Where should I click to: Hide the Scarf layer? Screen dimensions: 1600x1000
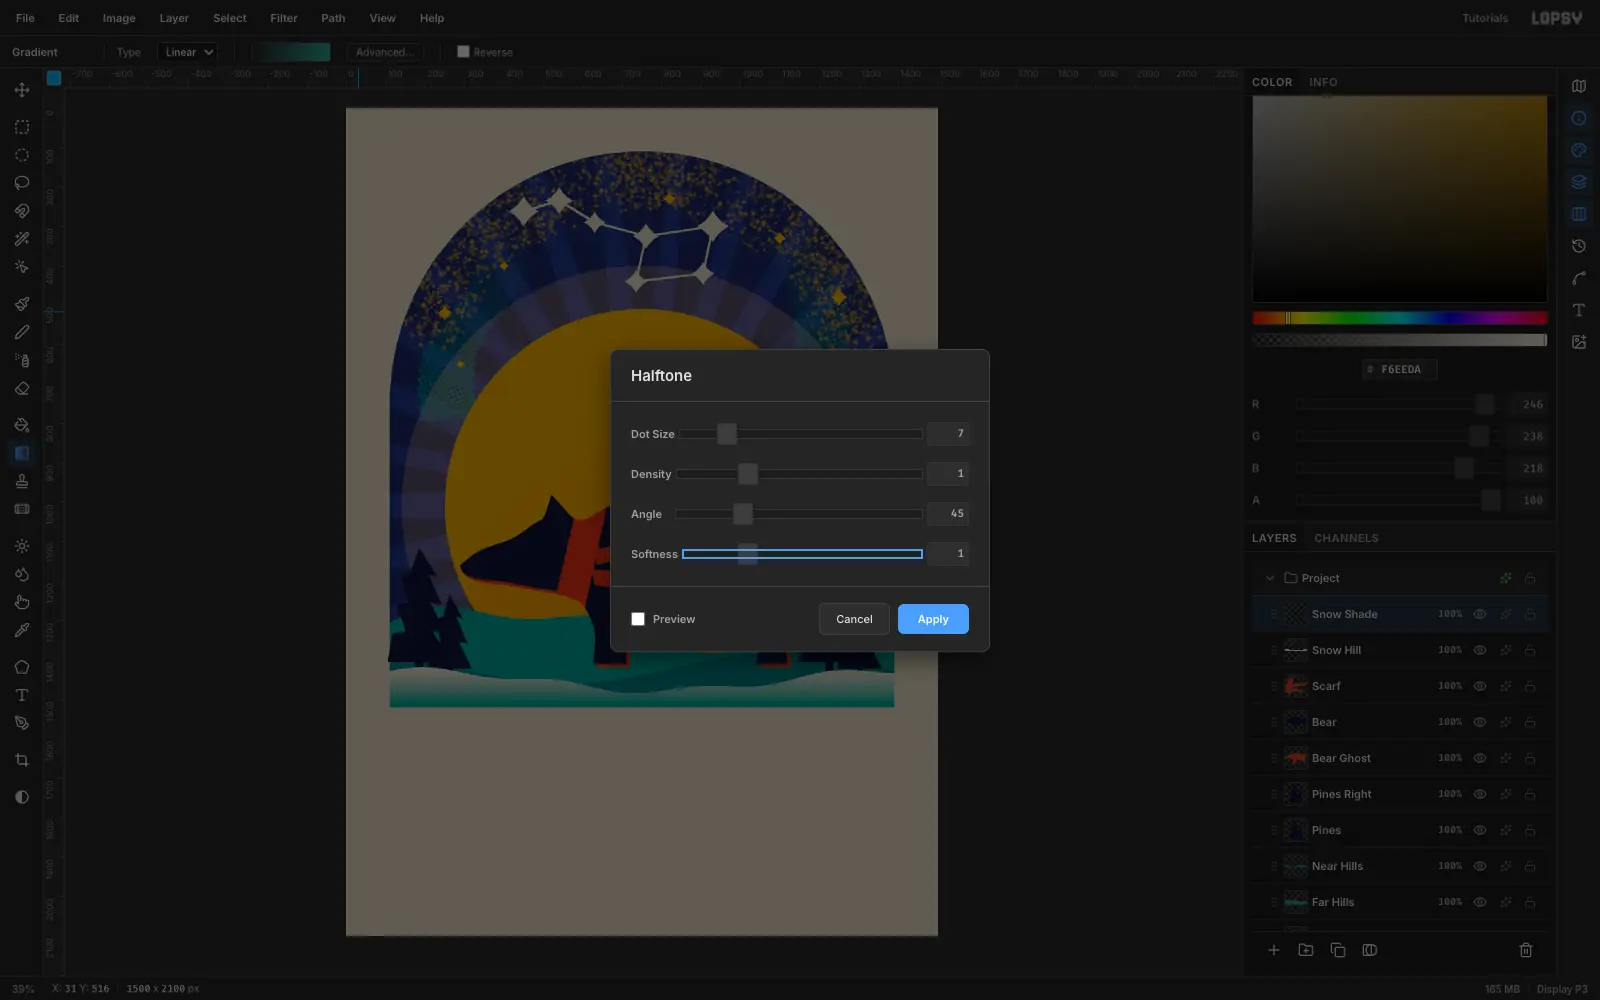point(1480,686)
